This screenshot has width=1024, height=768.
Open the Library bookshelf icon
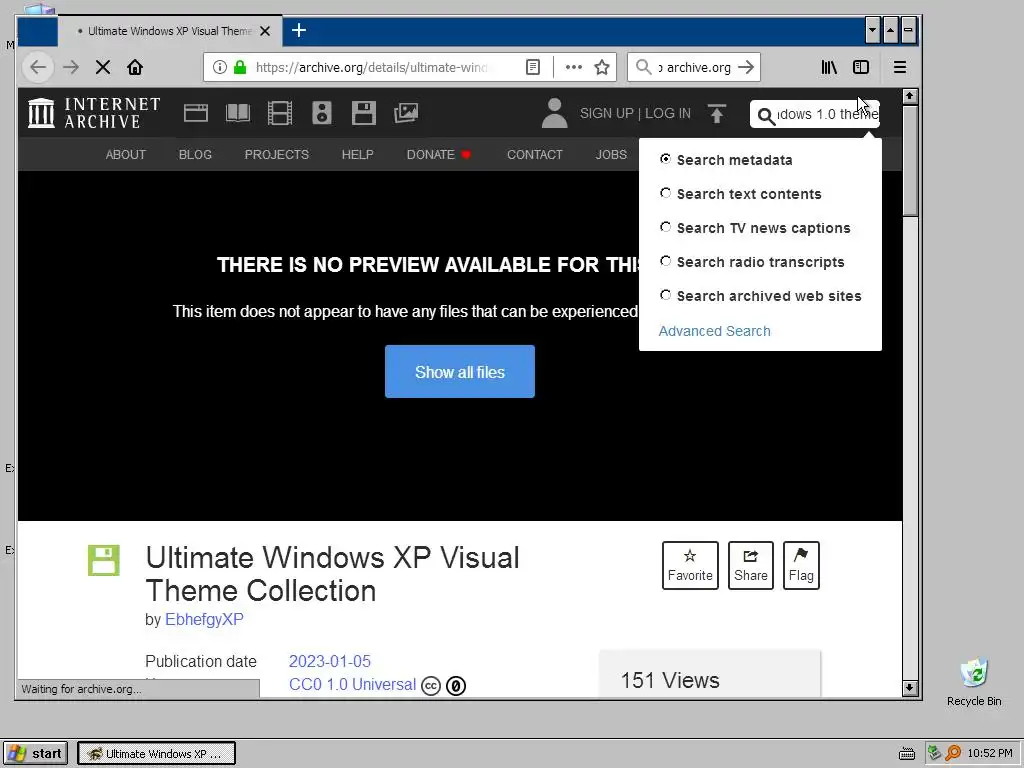pos(829,67)
